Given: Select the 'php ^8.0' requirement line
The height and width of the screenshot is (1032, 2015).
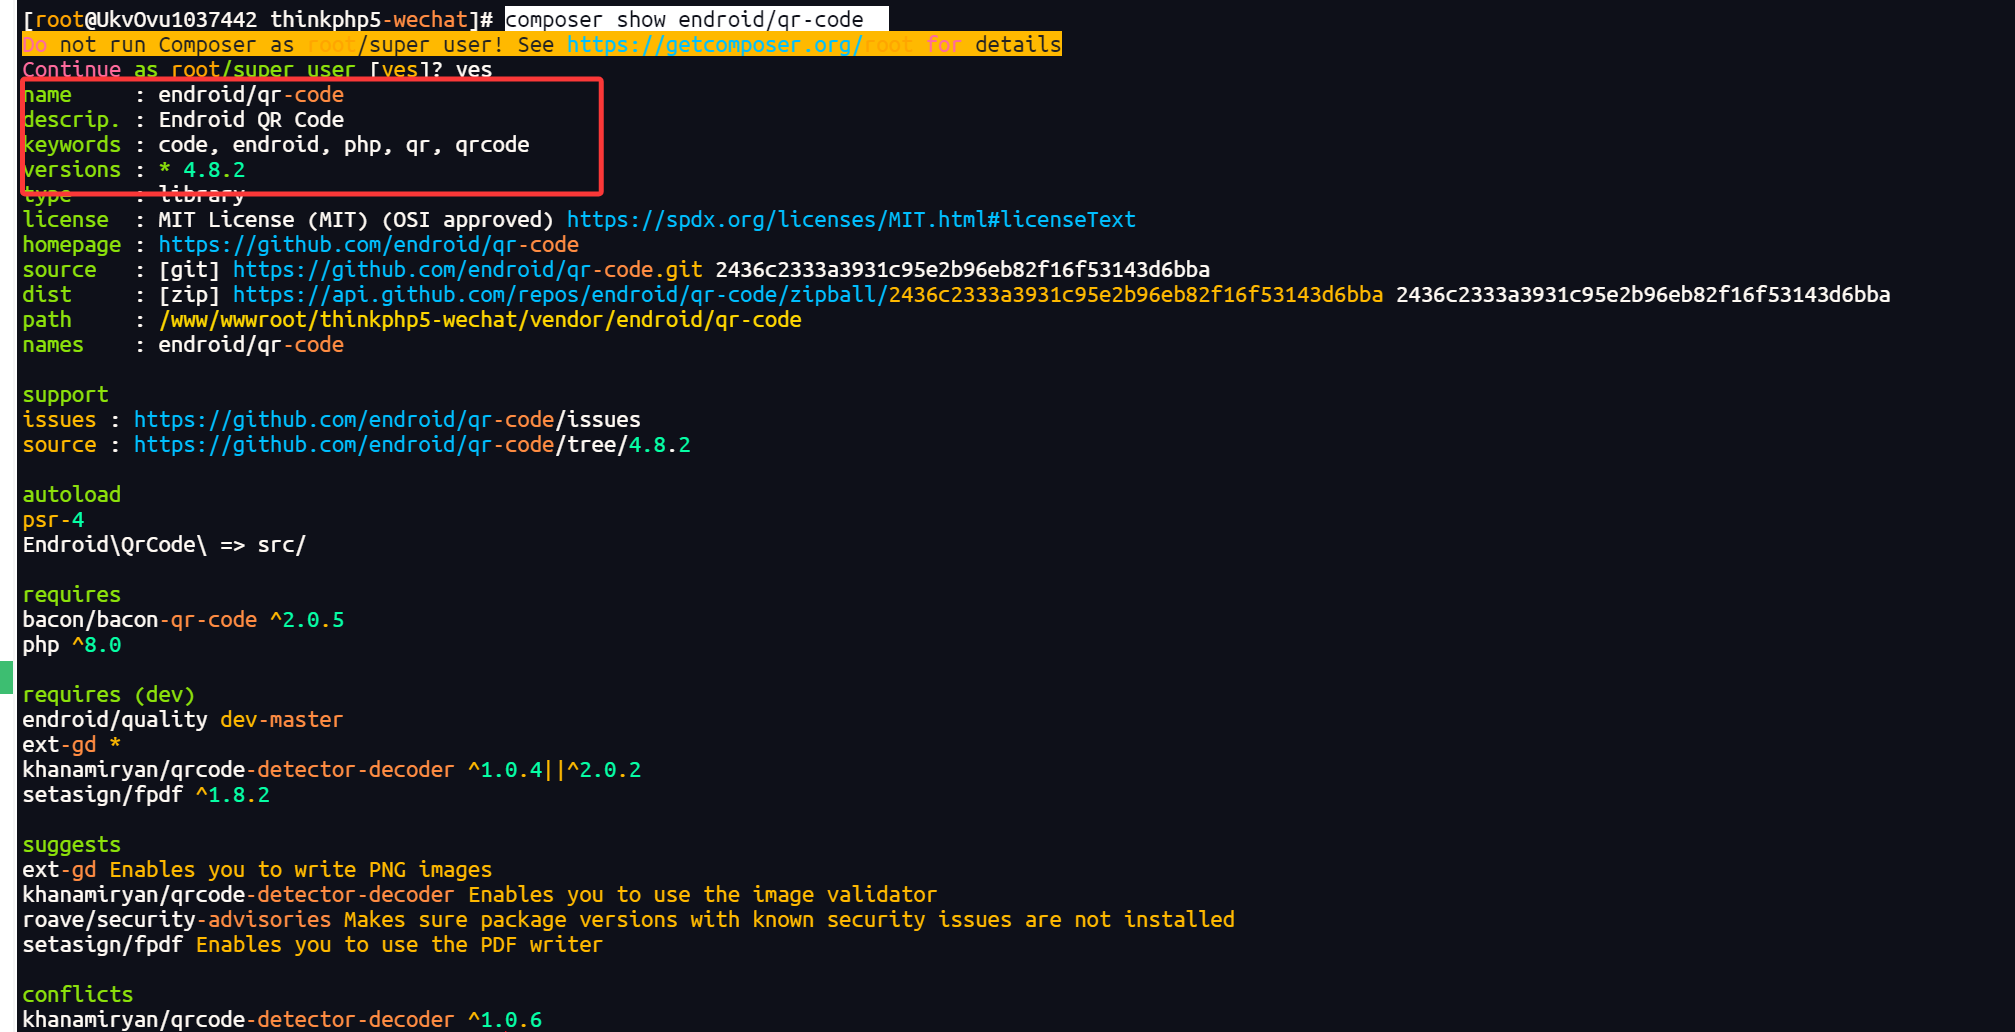Looking at the screenshot, I should click(x=71, y=645).
